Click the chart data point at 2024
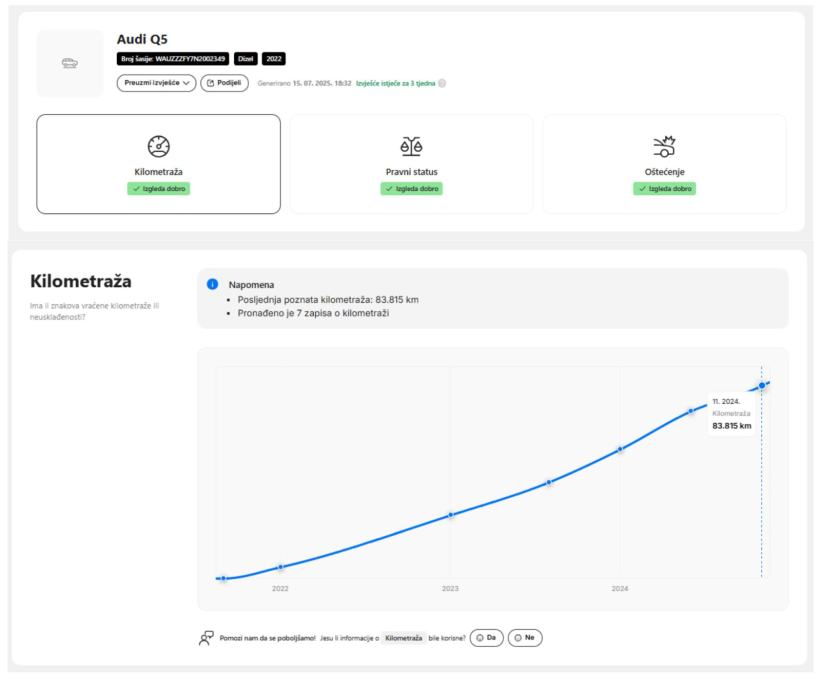The image size is (821, 690). coord(621,449)
